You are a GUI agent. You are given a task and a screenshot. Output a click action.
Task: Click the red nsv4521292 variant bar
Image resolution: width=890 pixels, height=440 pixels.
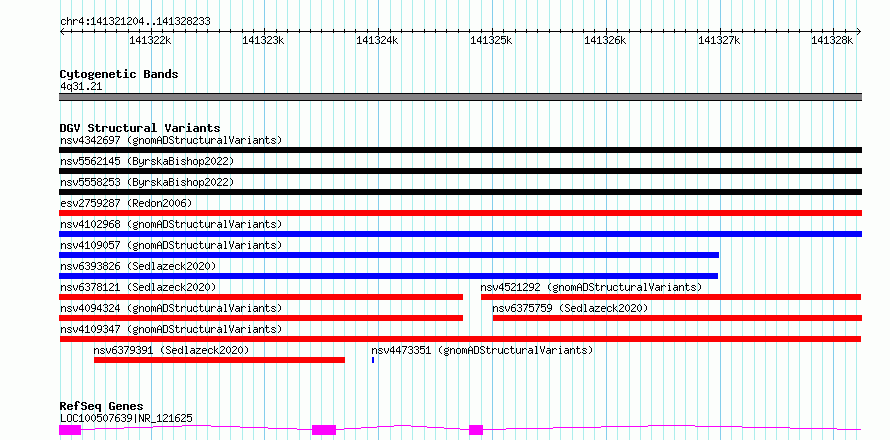(671, 297)
